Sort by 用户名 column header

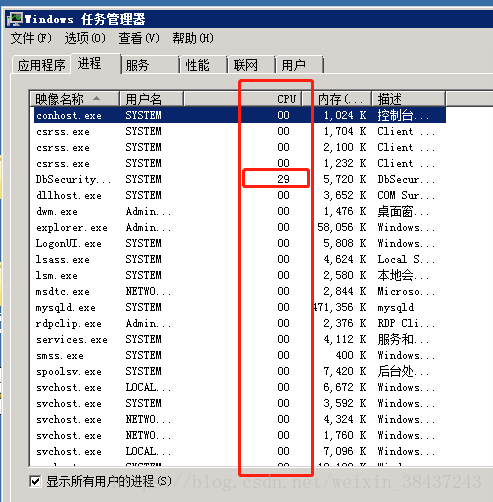(x=151, y=99)
